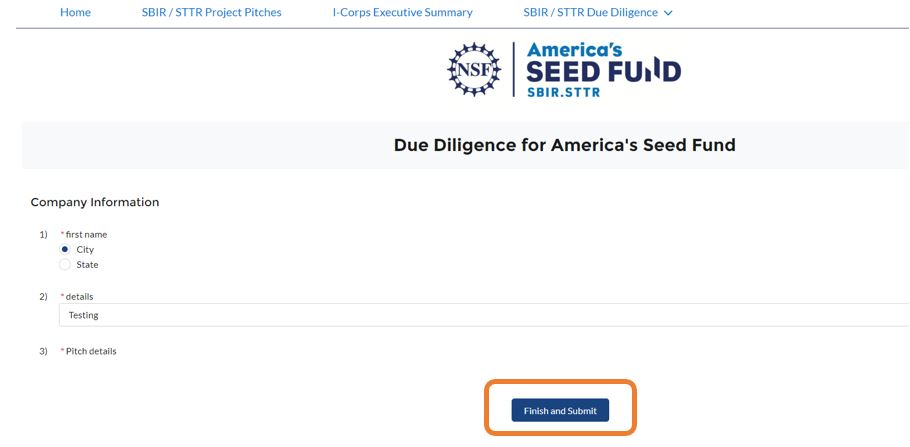Click the details text field containing Testing

pos(480,315)
